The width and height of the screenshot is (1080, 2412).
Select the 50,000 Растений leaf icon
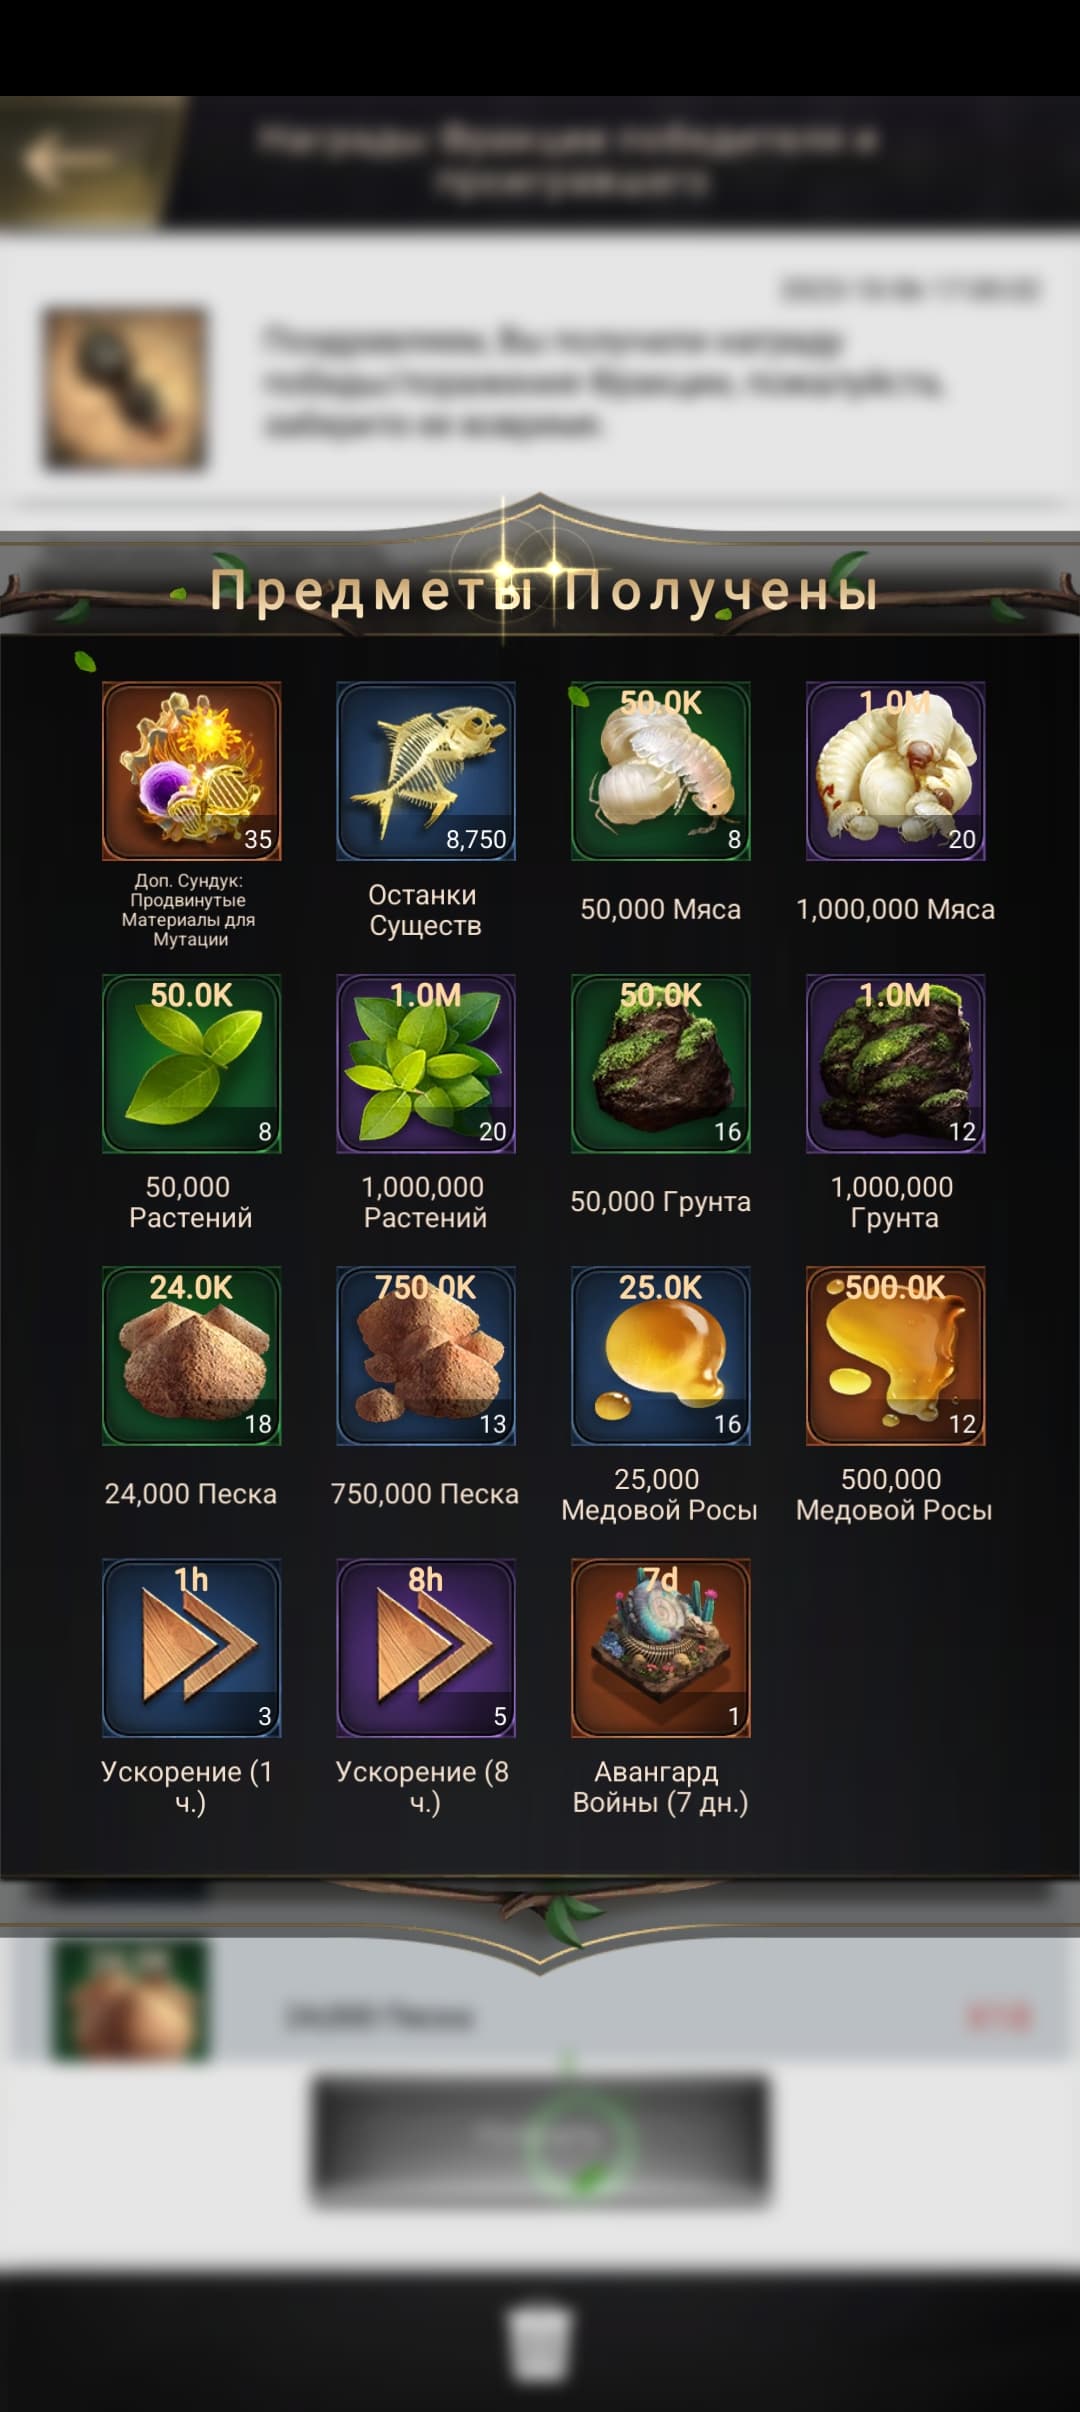(x=191, y=1063)
